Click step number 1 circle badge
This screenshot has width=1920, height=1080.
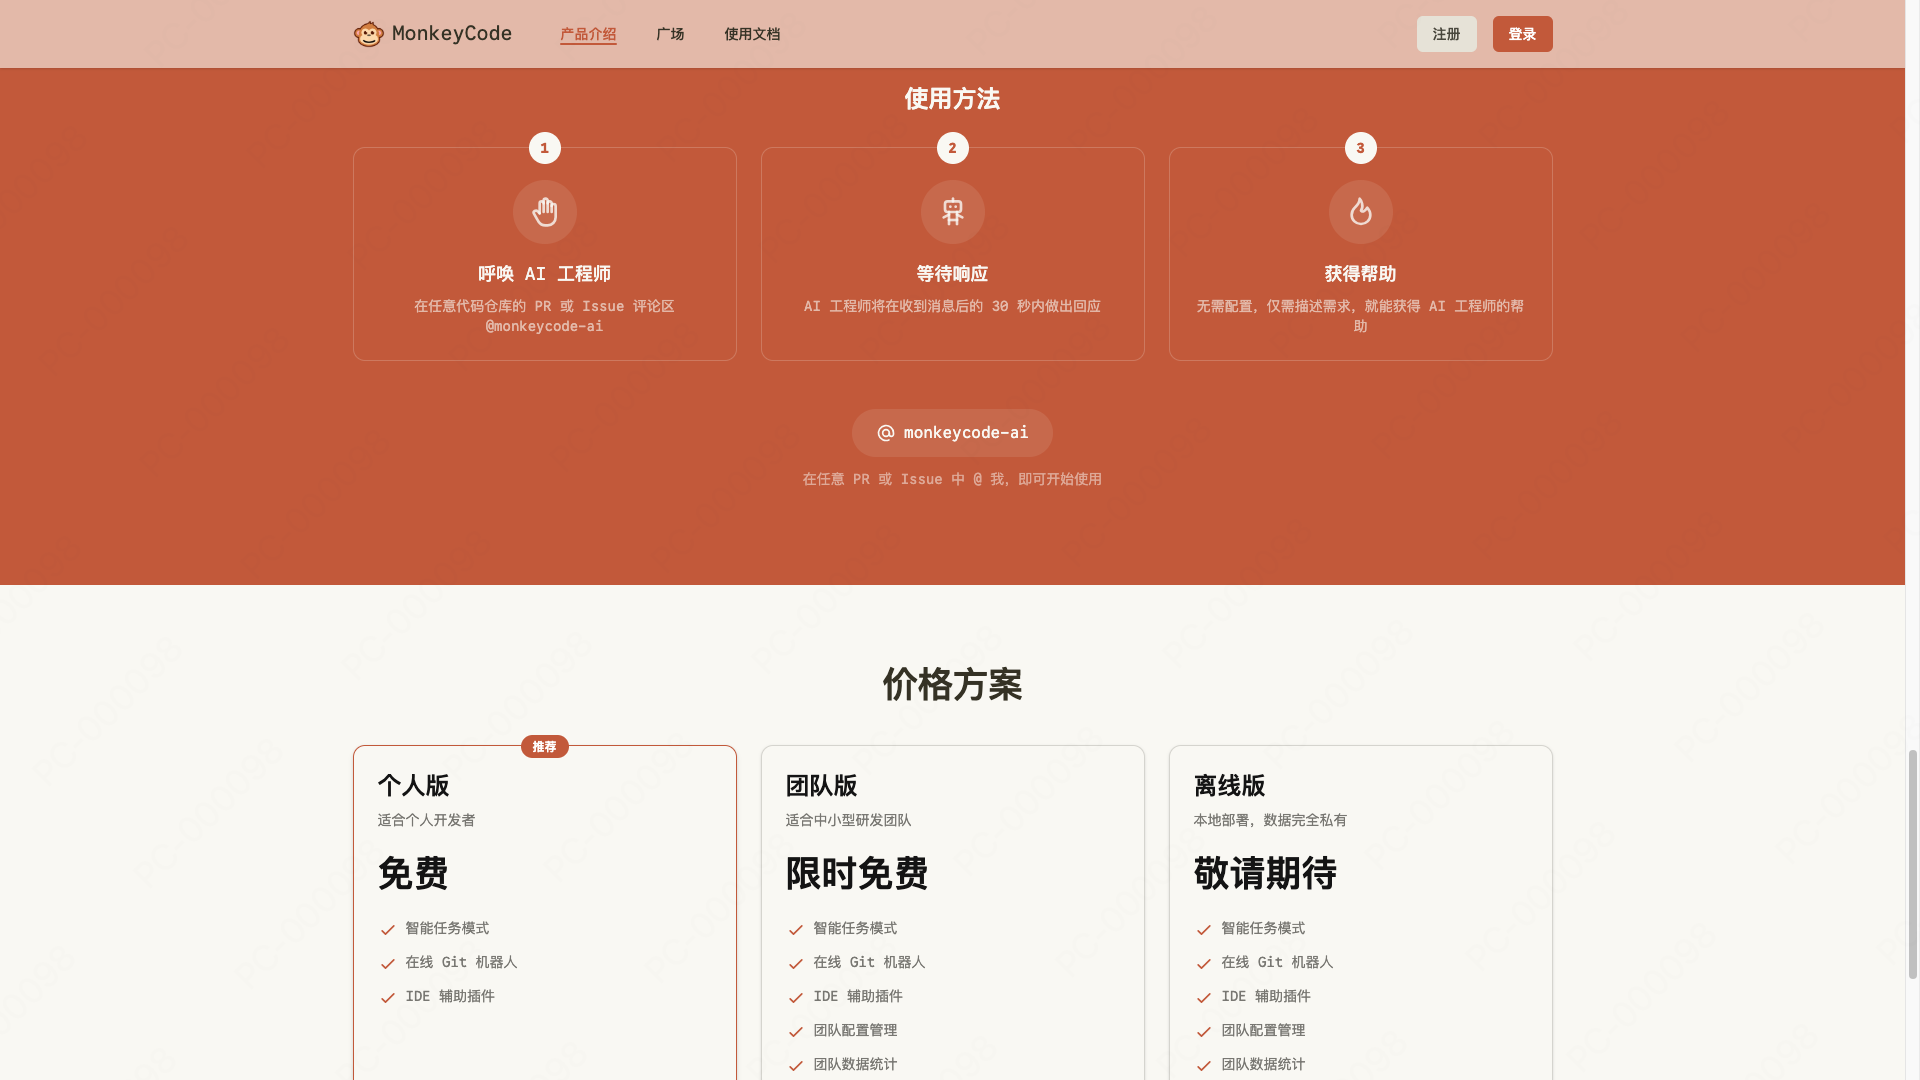point(545,148)
